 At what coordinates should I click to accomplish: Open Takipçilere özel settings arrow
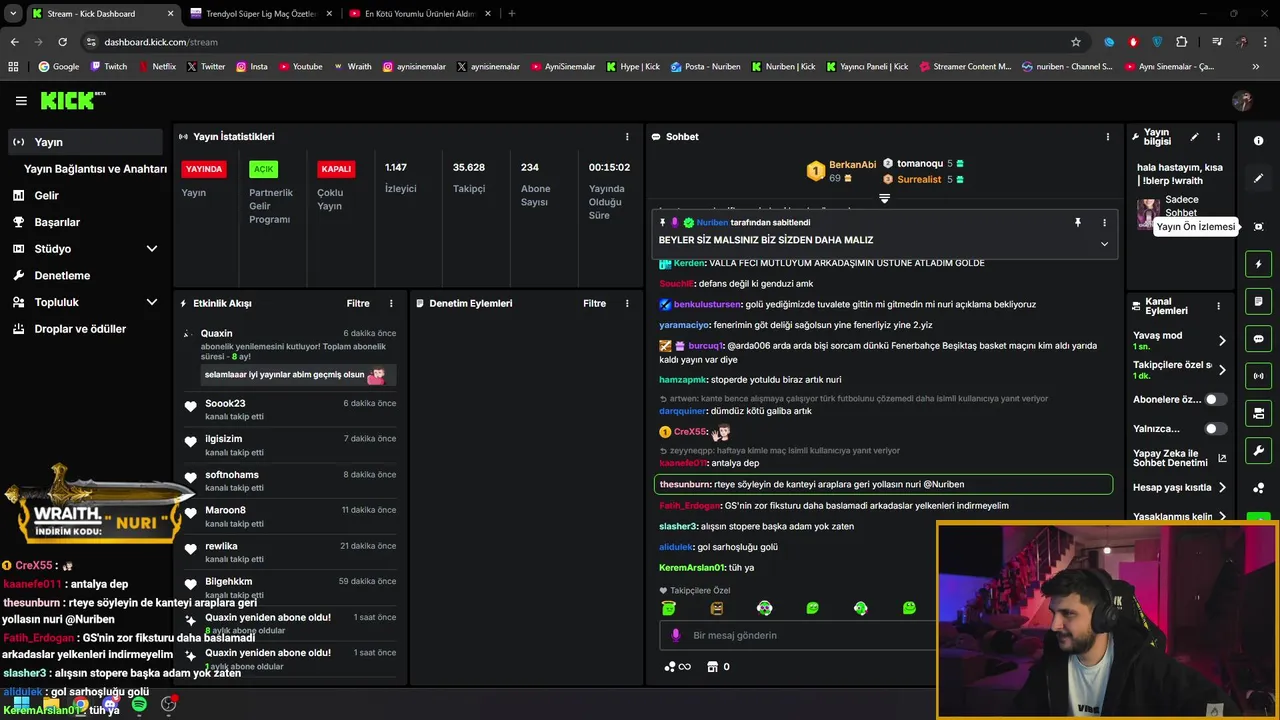1222,370
